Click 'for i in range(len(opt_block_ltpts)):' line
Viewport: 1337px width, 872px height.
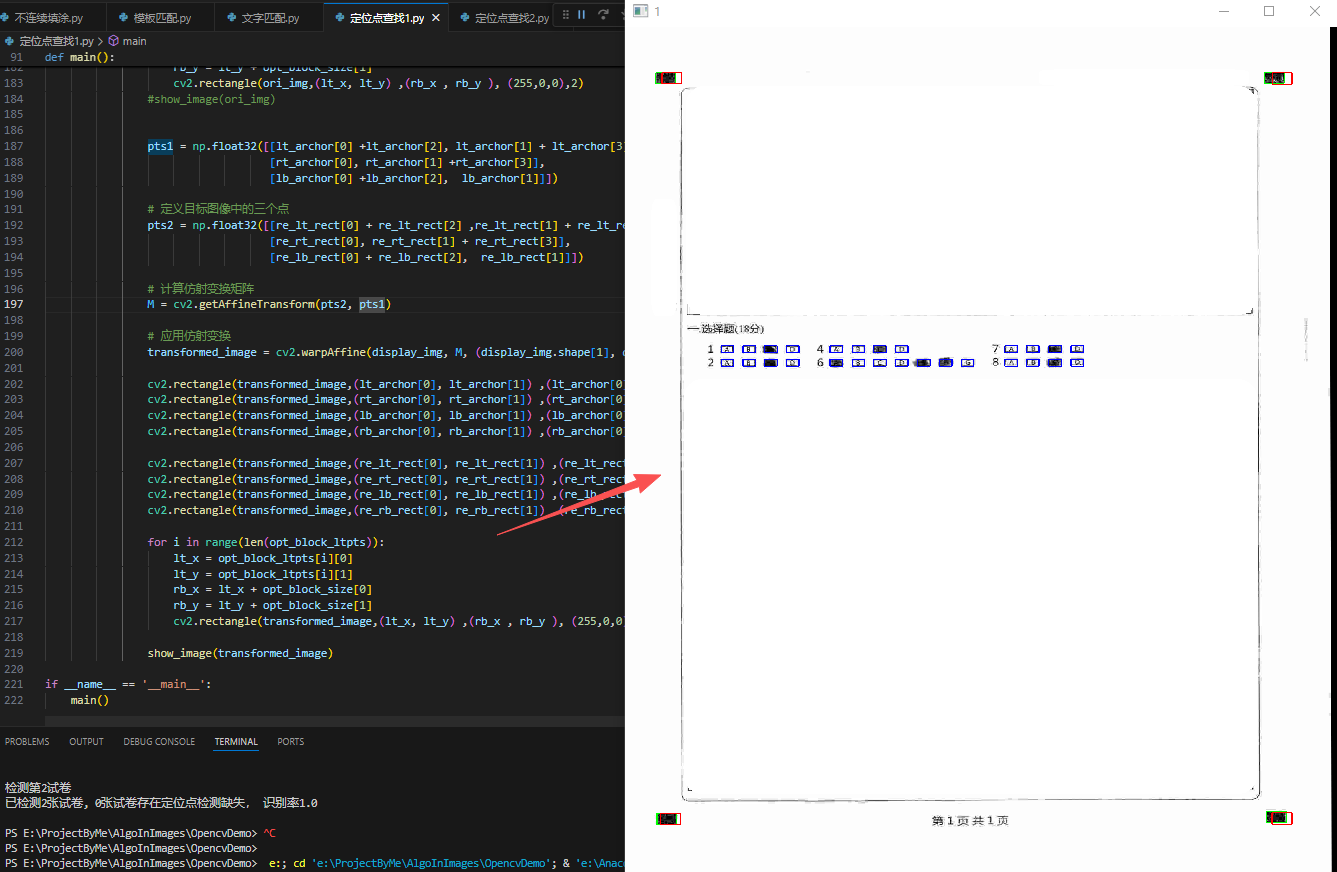(266, 542)
